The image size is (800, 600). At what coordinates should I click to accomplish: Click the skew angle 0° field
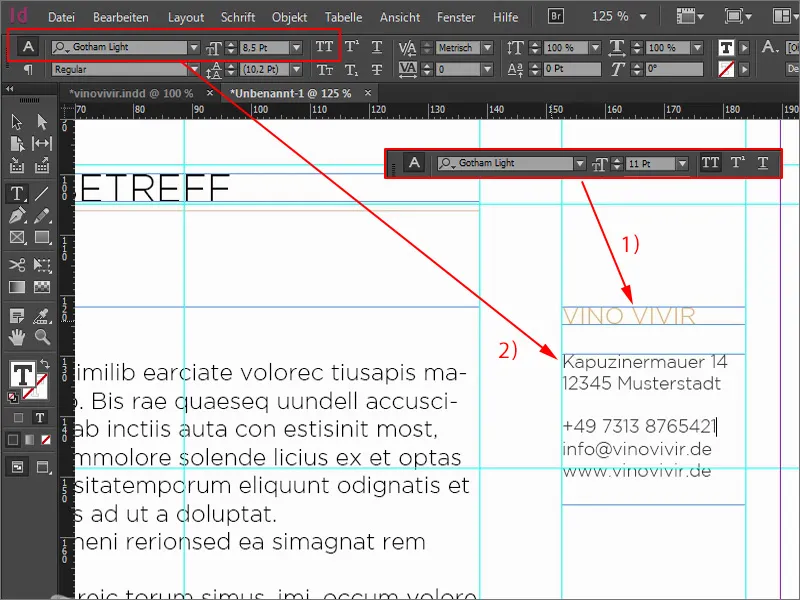pos(674,69)
